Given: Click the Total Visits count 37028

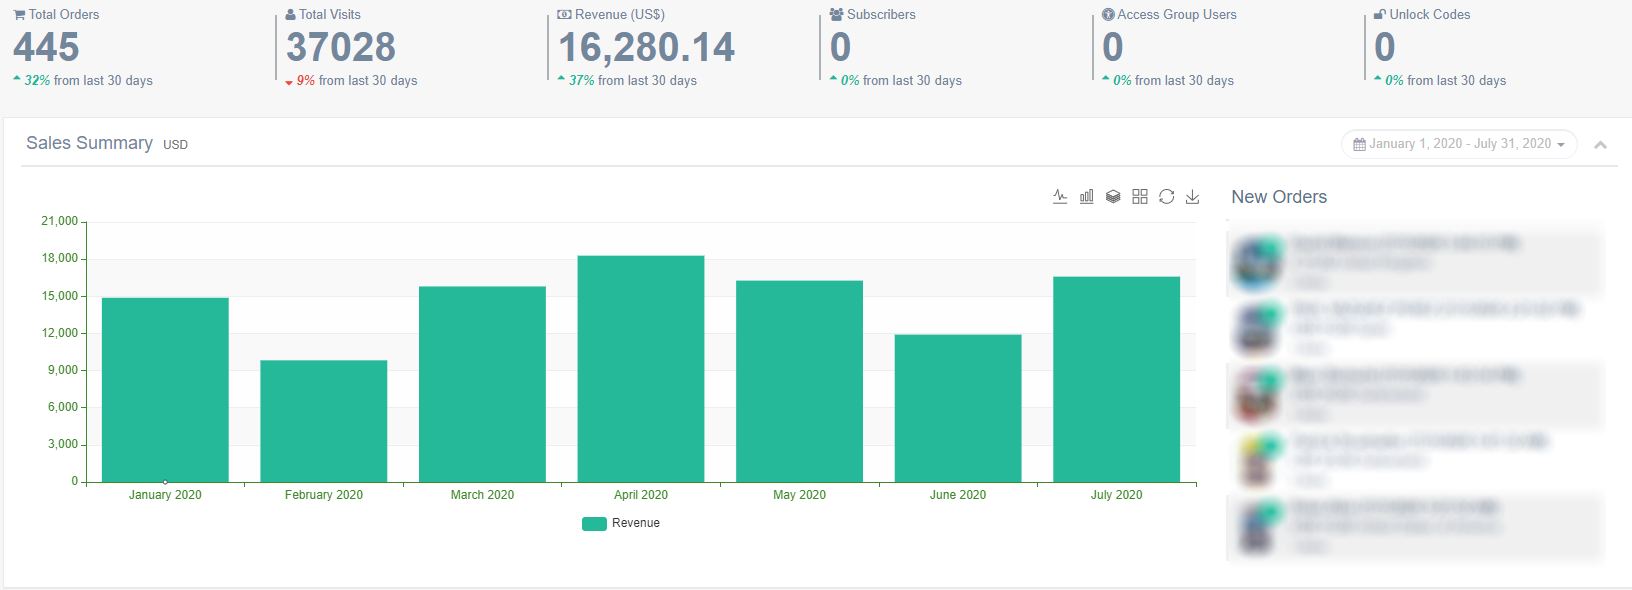Looking at the screenshot, I should coord(341,47).
